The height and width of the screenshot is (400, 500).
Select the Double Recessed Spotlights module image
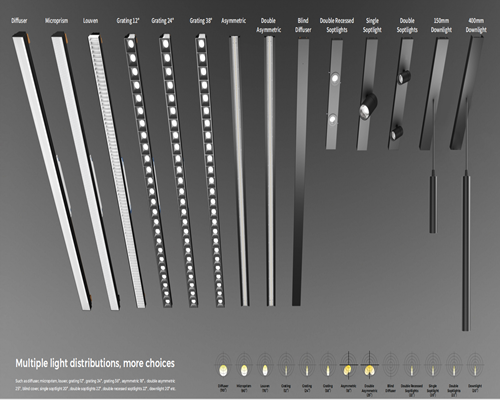coord(334,94)
